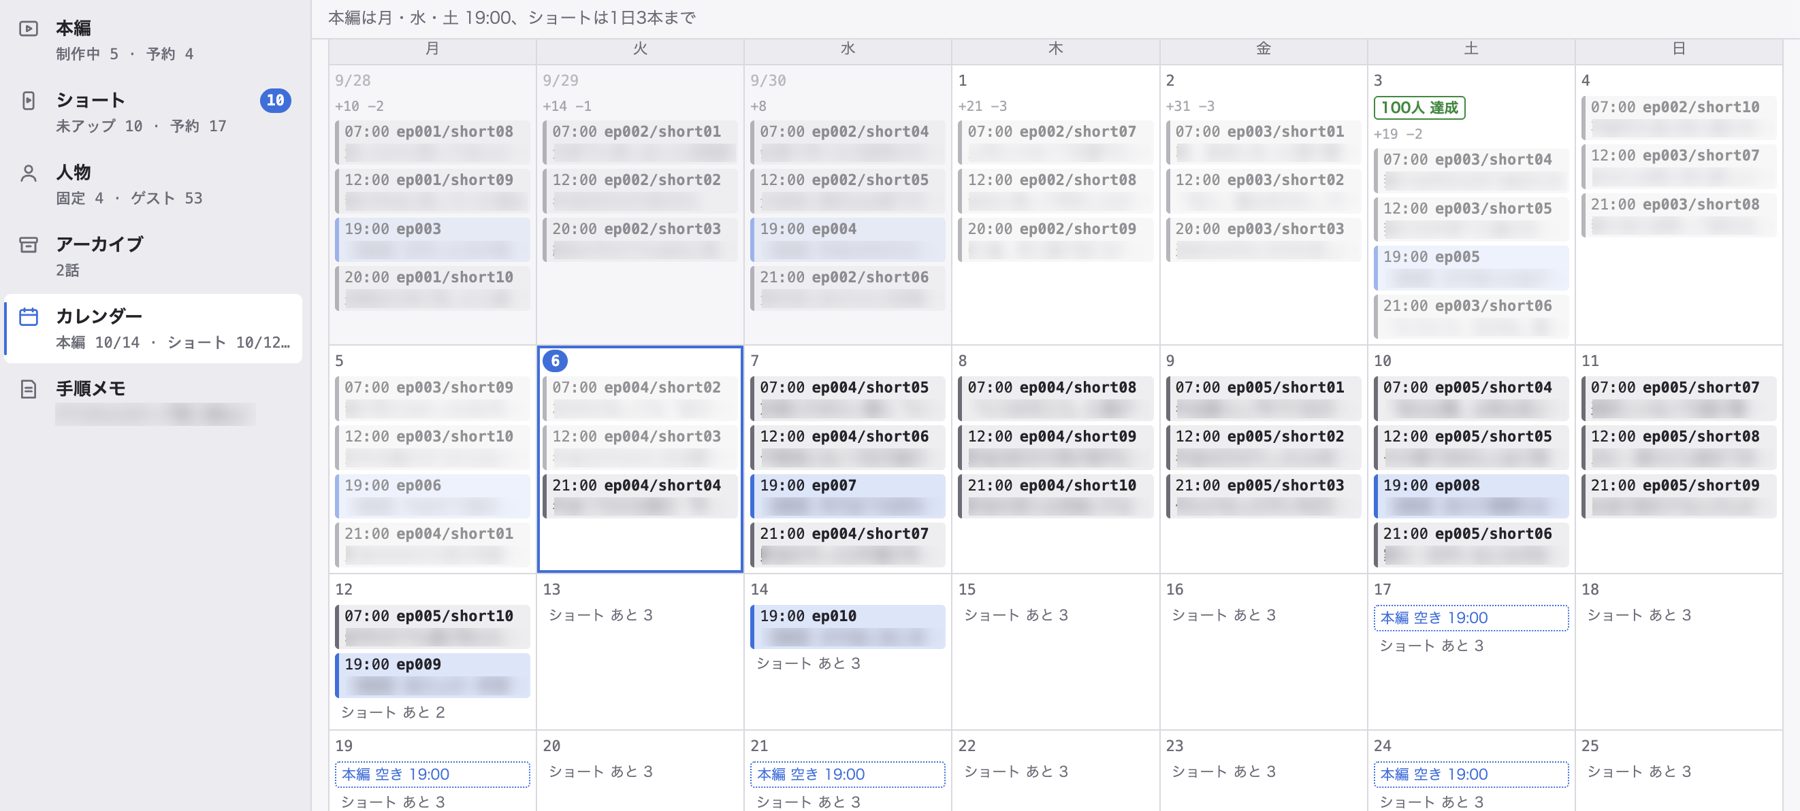Open 手順メモ in the sidebar
The height and width of the screenshot is (811, 1800).
(x=153, y=400)
